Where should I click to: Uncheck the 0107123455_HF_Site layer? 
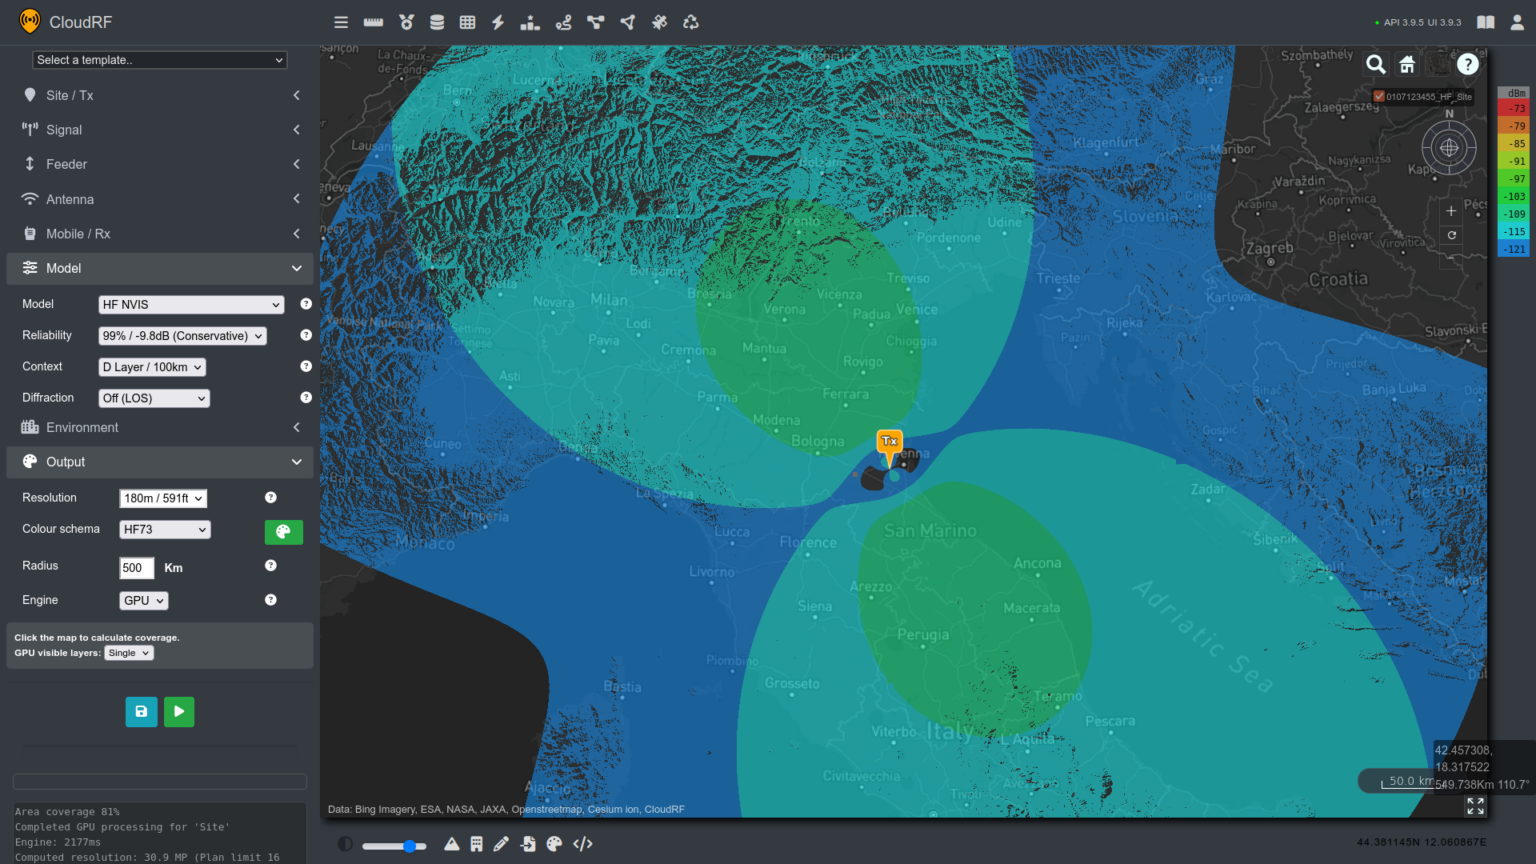coord(1379,96)
